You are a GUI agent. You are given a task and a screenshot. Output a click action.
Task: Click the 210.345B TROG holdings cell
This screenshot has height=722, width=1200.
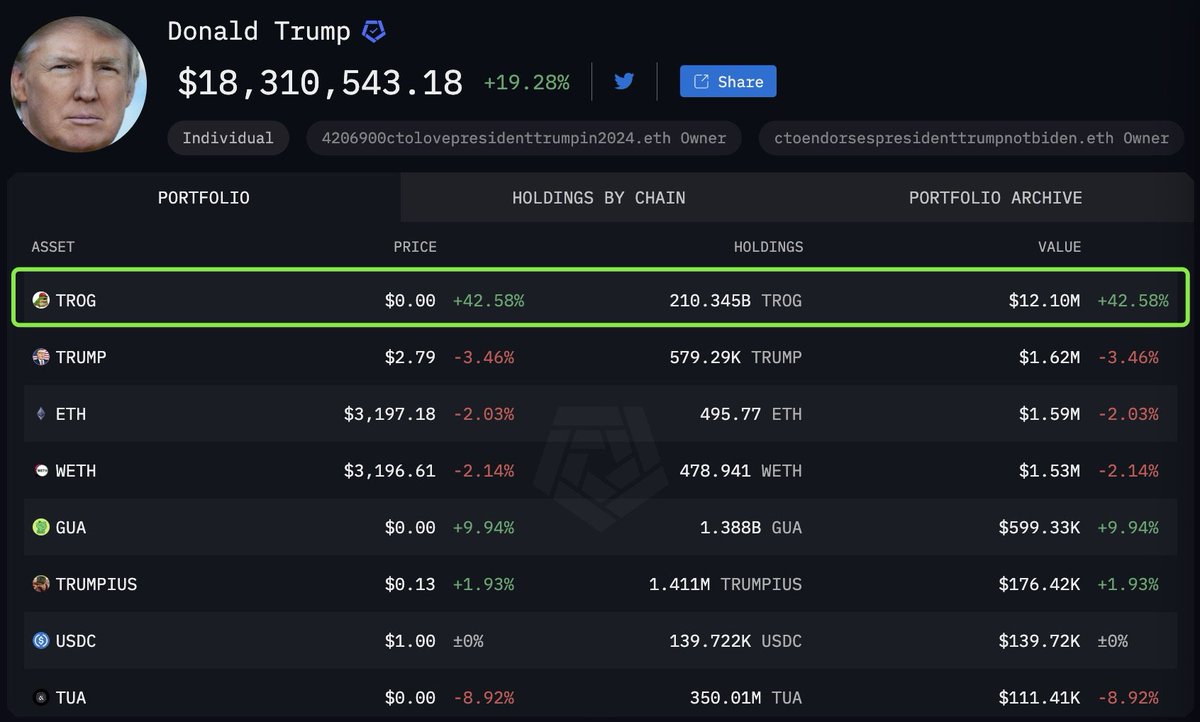pyautogui.click(x=736, y=300)
